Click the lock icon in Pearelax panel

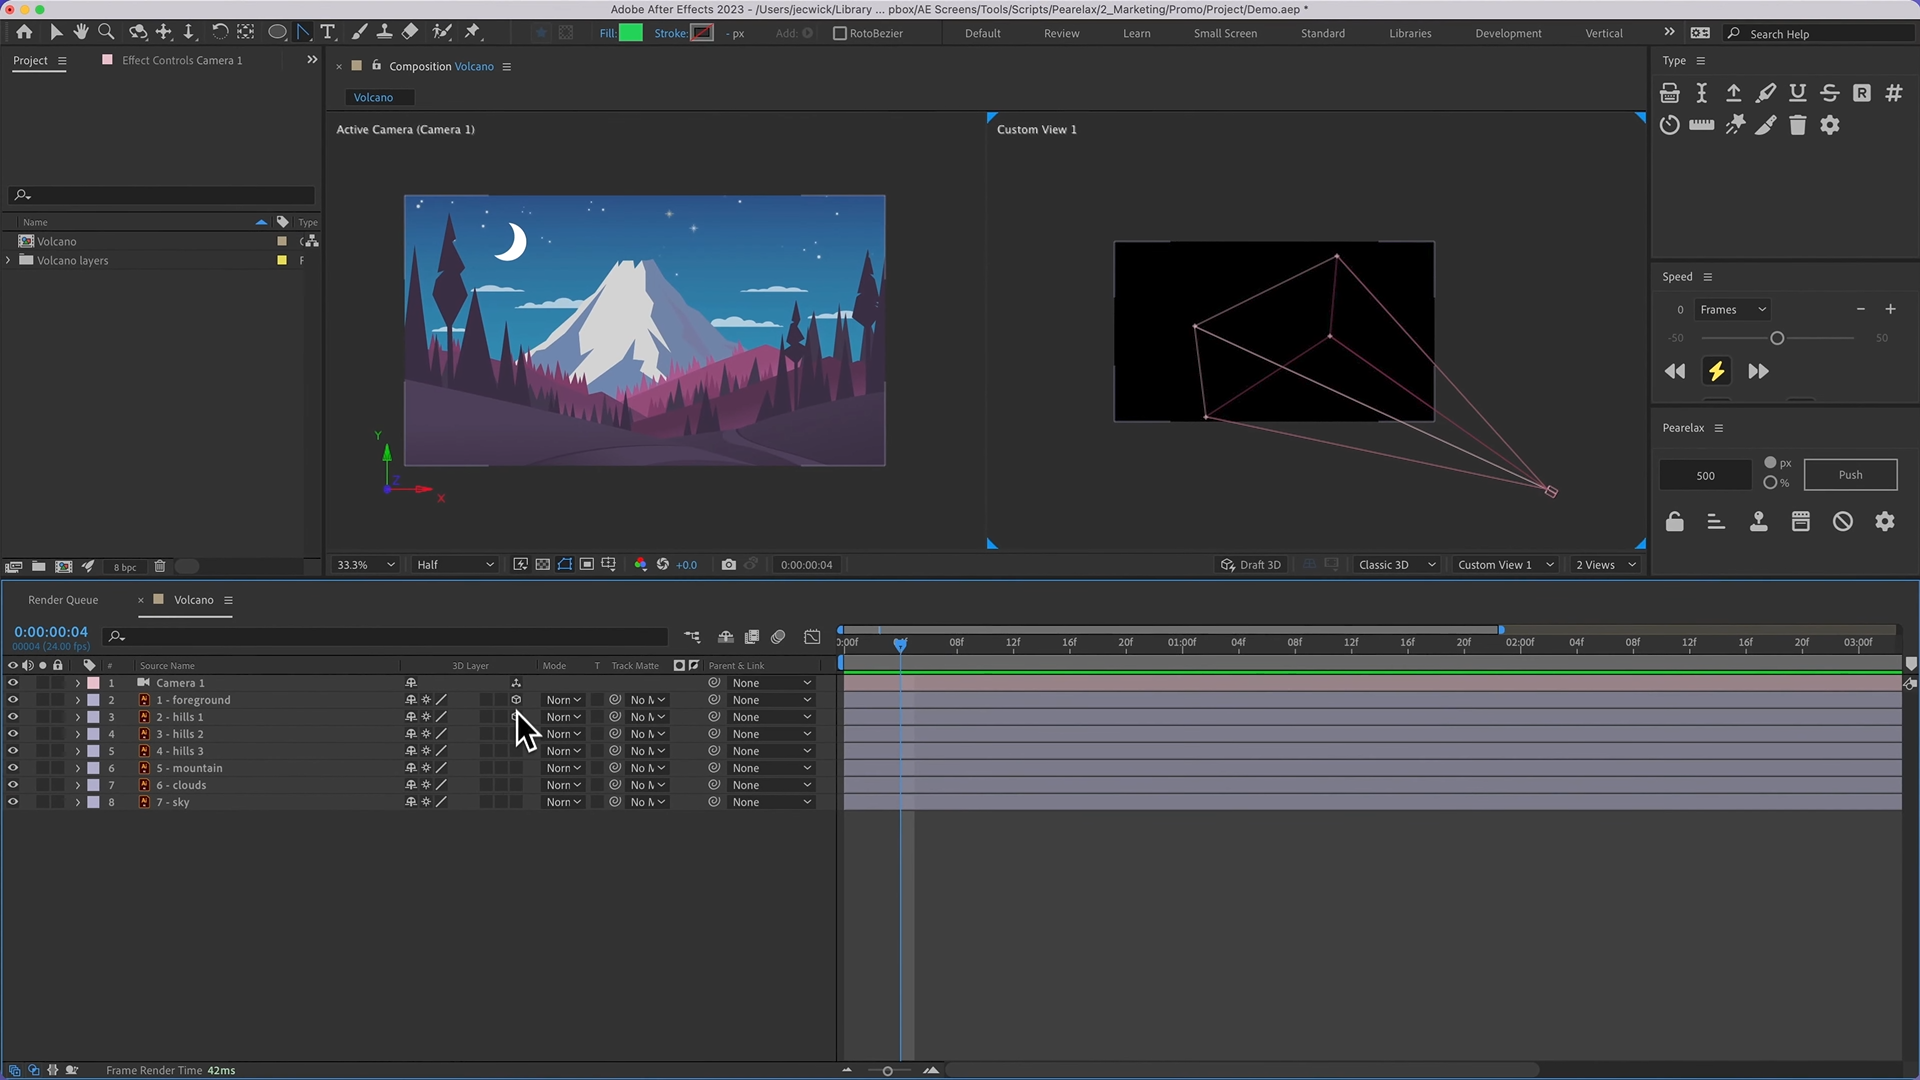tap(1674, 521)
